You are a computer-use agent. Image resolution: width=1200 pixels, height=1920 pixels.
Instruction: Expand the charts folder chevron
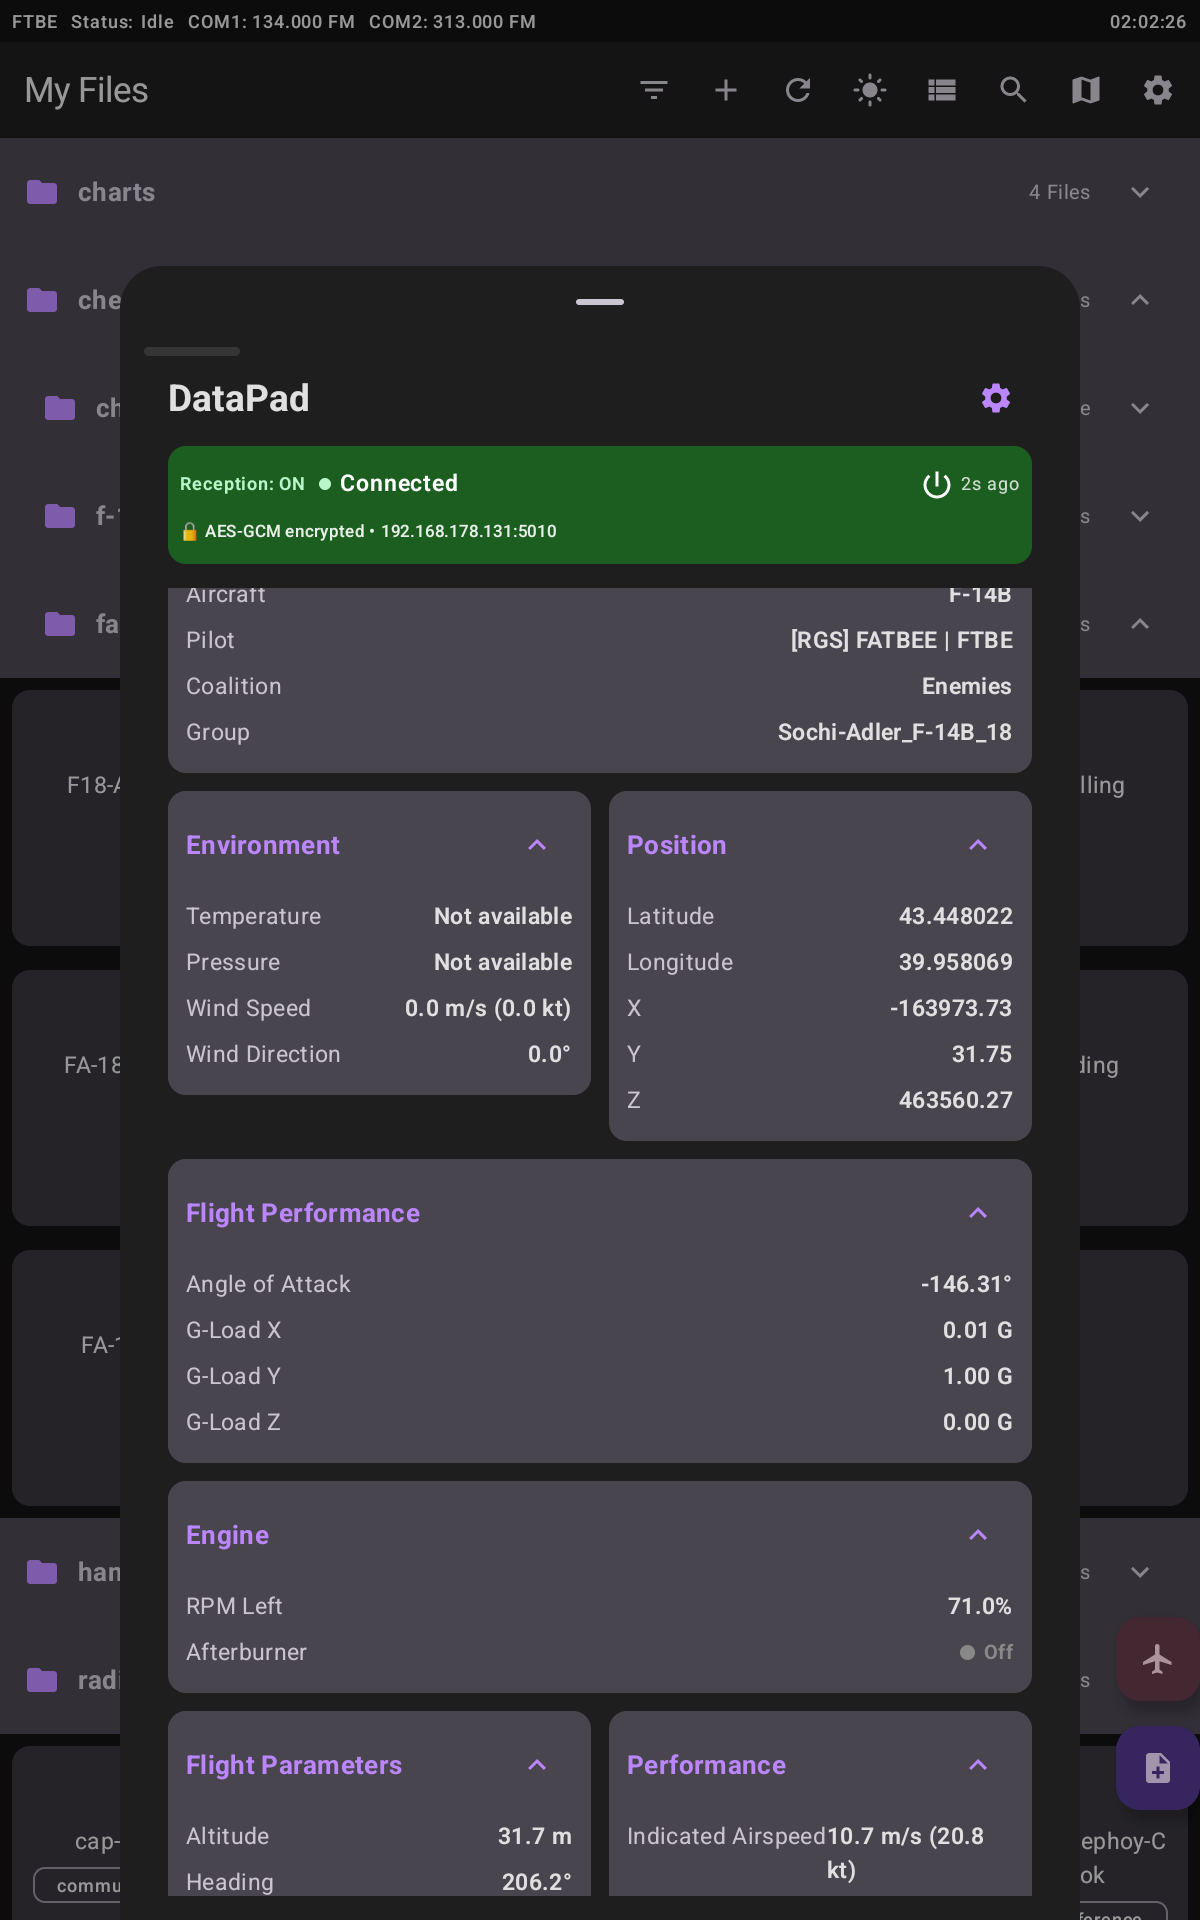pos(1140,192)
